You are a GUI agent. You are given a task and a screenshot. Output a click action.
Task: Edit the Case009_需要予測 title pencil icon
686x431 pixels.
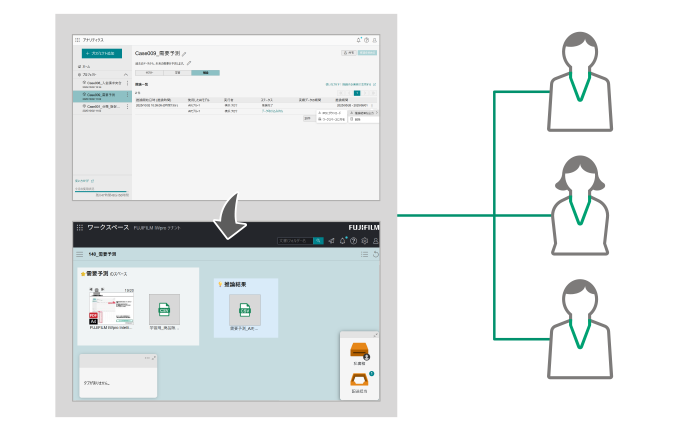[184, 52]
